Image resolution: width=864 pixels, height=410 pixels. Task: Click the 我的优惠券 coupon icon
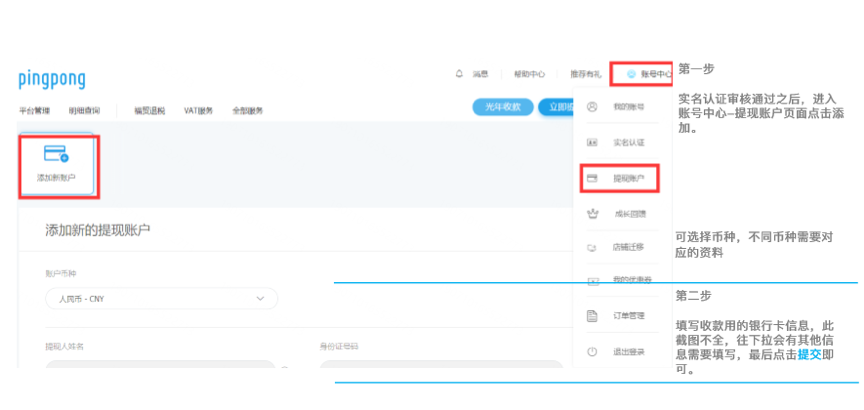coord(592,281)
